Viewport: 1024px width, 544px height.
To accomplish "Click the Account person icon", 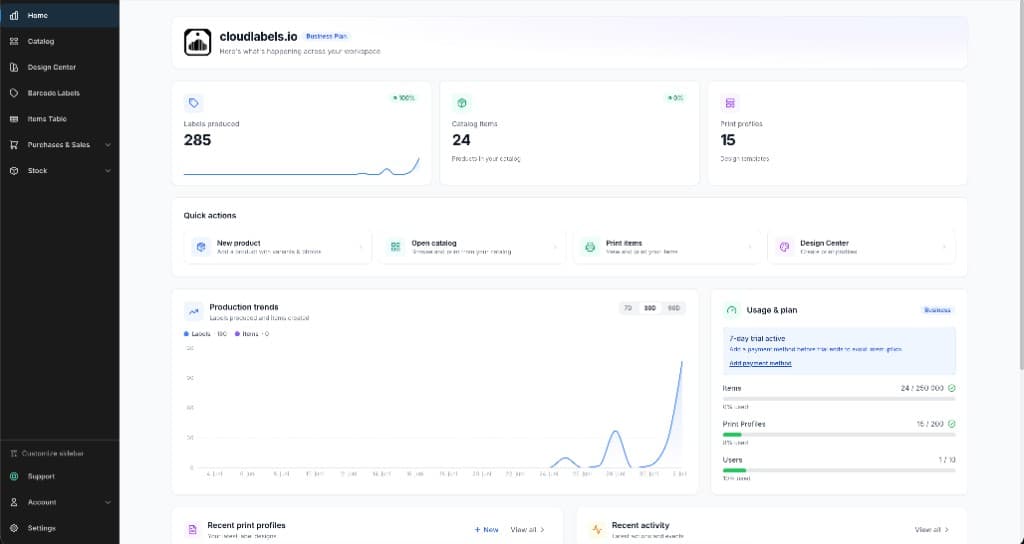I will pyautogui.click(x=14, y=502).
